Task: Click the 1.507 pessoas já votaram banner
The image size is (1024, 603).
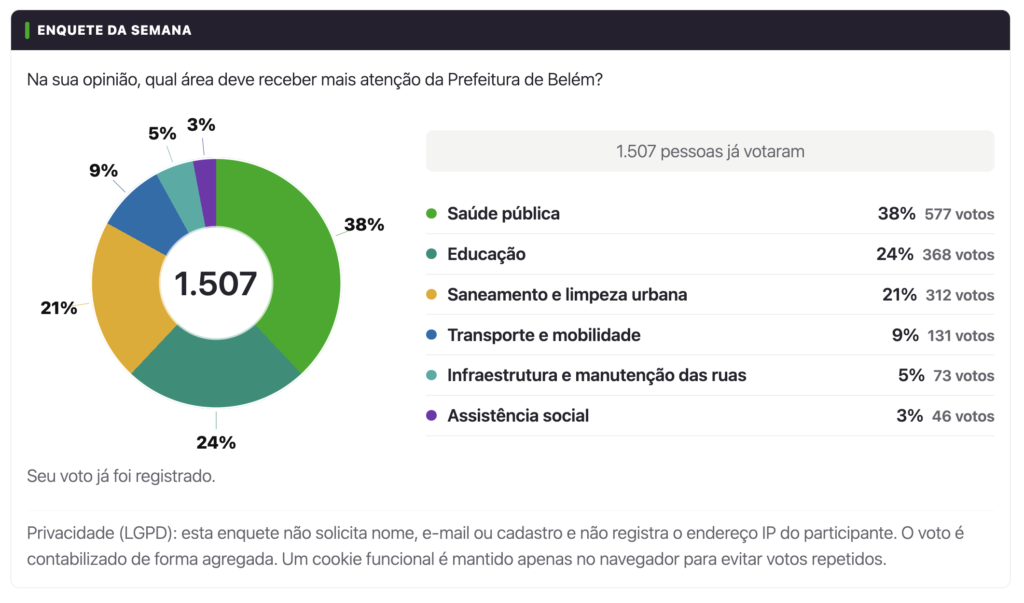Action: [710, 151]
